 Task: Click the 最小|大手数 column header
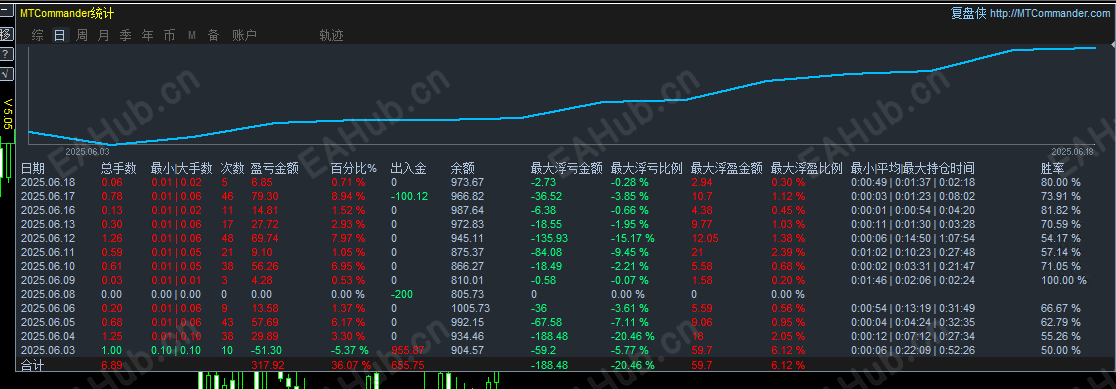click(181, 169)
